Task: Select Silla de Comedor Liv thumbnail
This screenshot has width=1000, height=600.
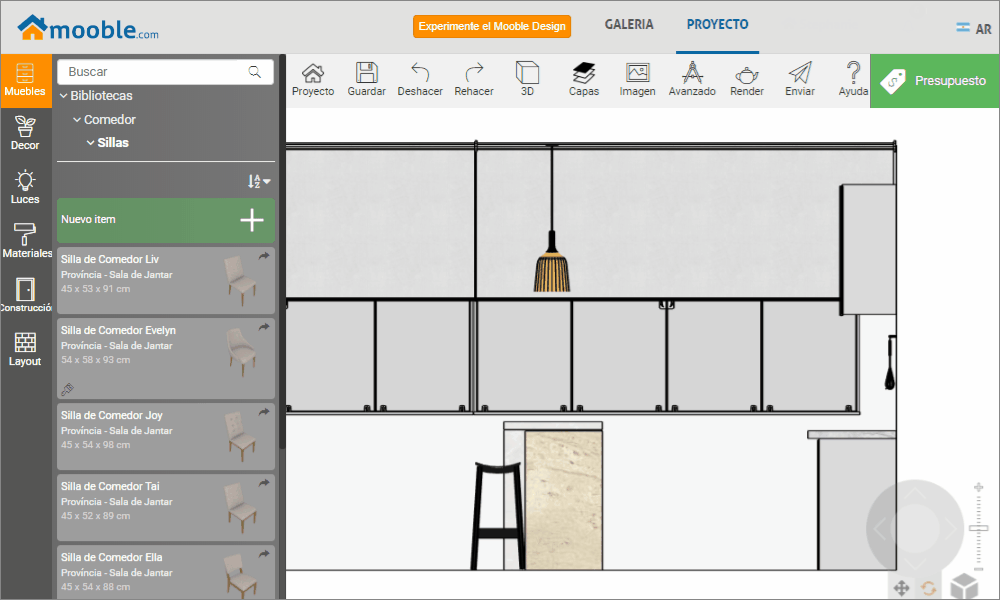Action: pyautogui.click(x=240, y=281)
